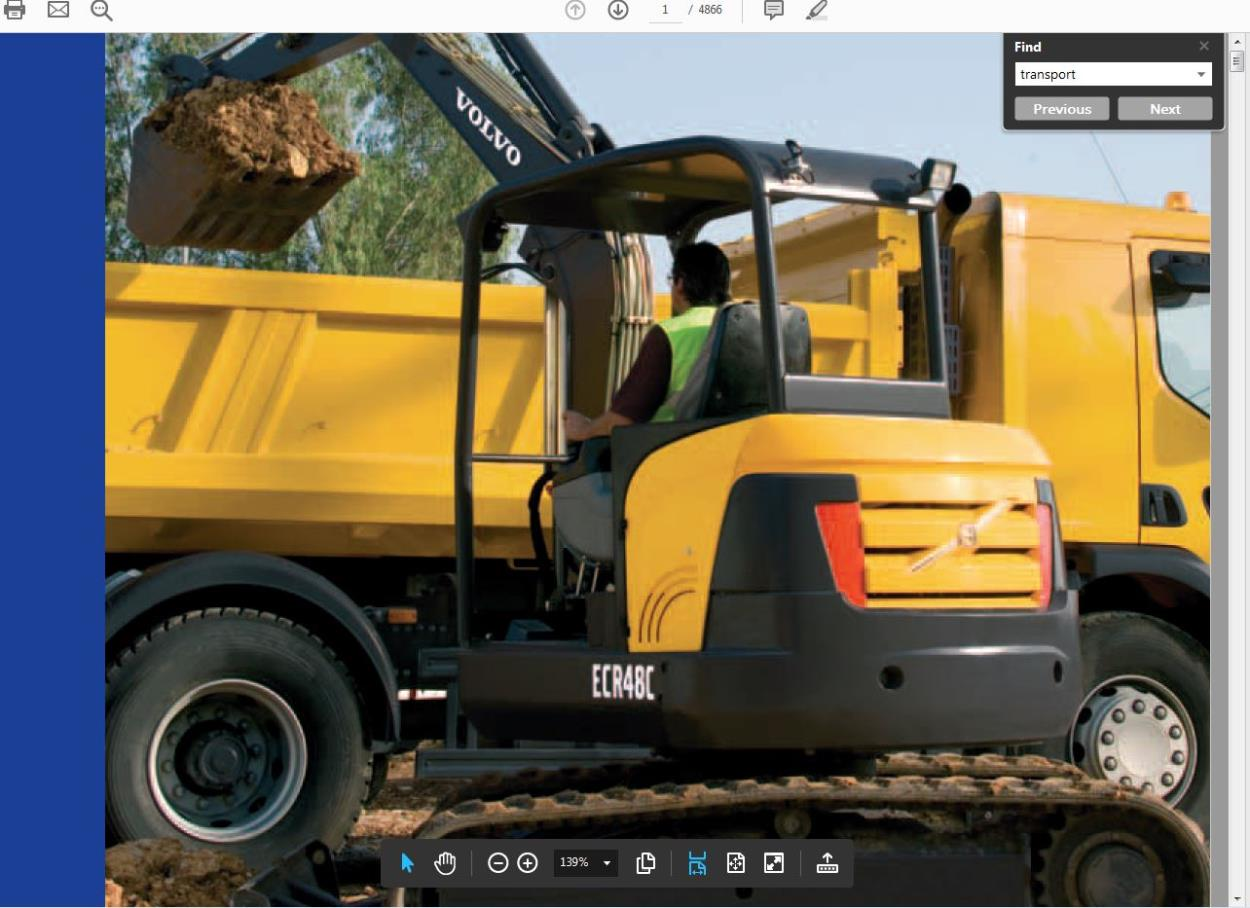The height and width of the screenshot is (908, 1250).
Task: Click the page number input field
Action: (665, 10)
